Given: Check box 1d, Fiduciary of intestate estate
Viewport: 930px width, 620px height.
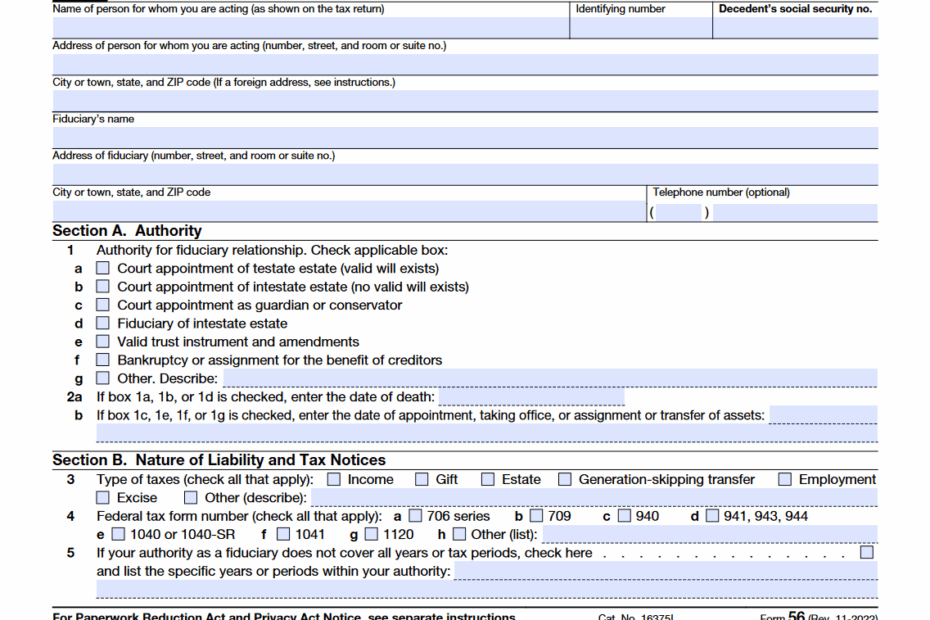Looking at the screenshot, I should [102, 323].
